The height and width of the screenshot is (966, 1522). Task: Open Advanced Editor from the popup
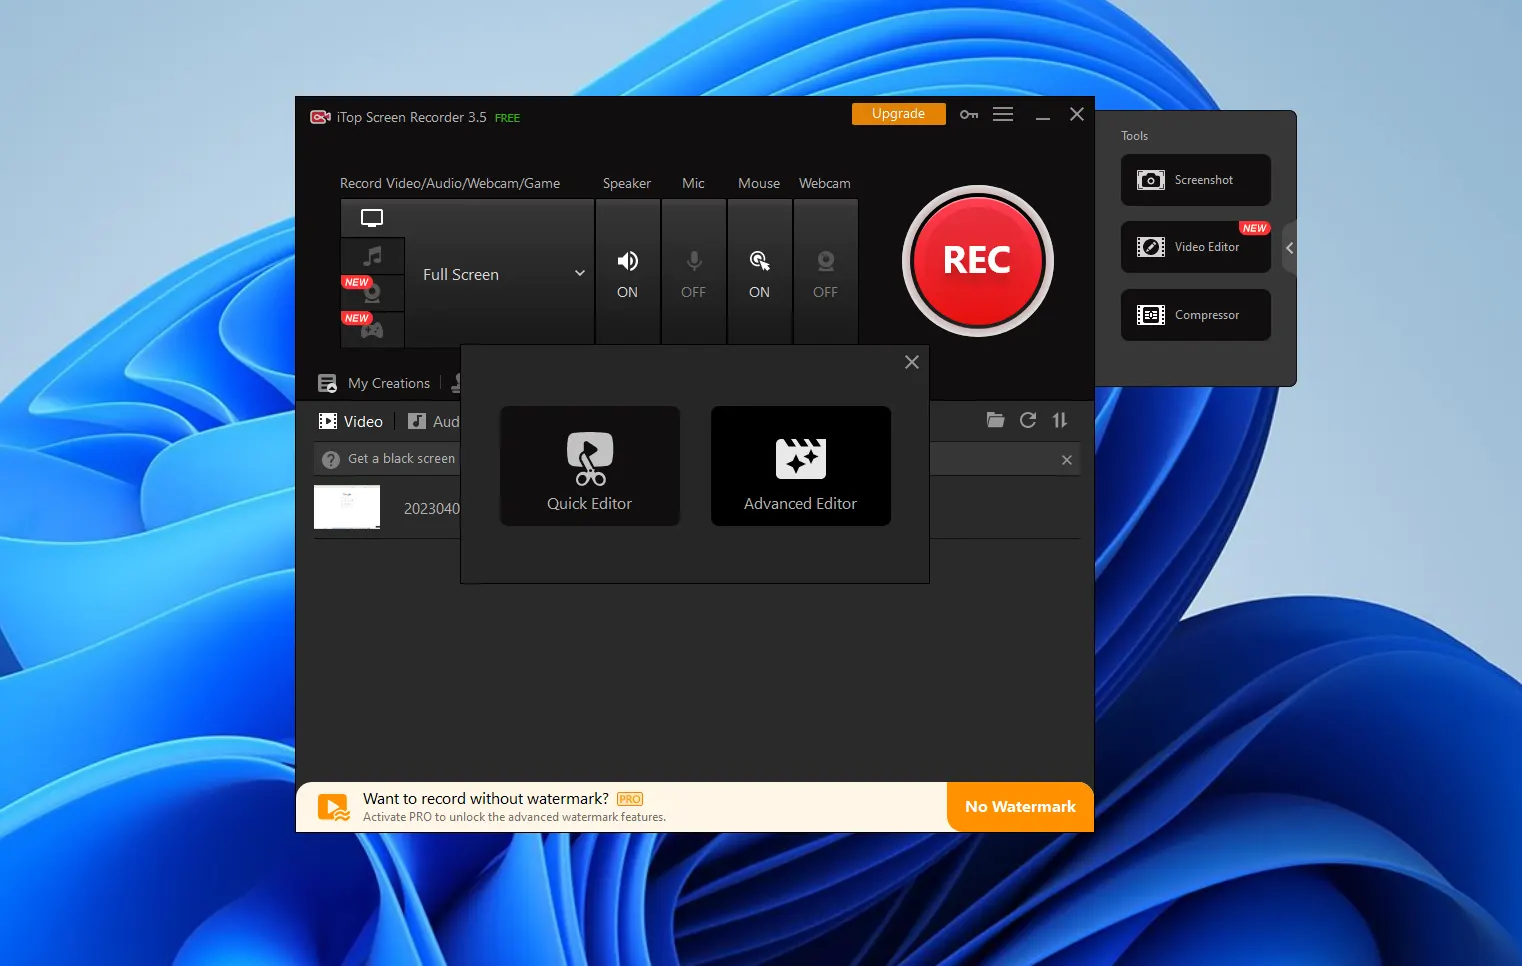point(801,466)
